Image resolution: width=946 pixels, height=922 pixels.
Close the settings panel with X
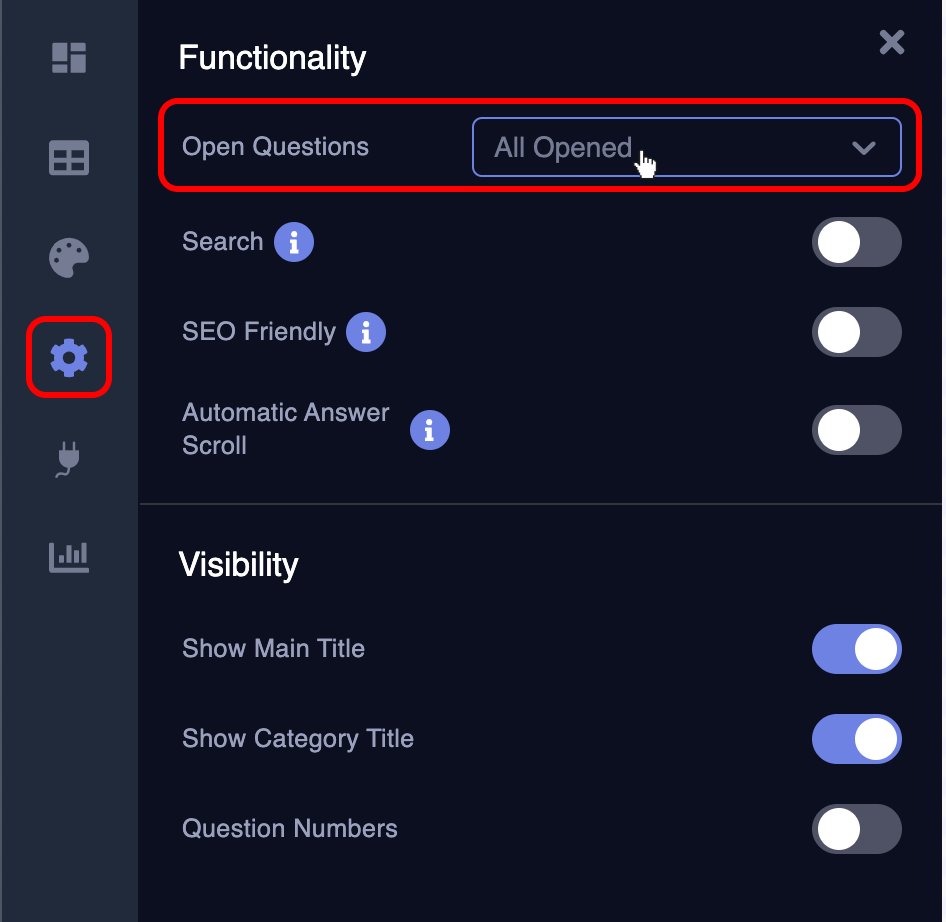pos(891,42)
